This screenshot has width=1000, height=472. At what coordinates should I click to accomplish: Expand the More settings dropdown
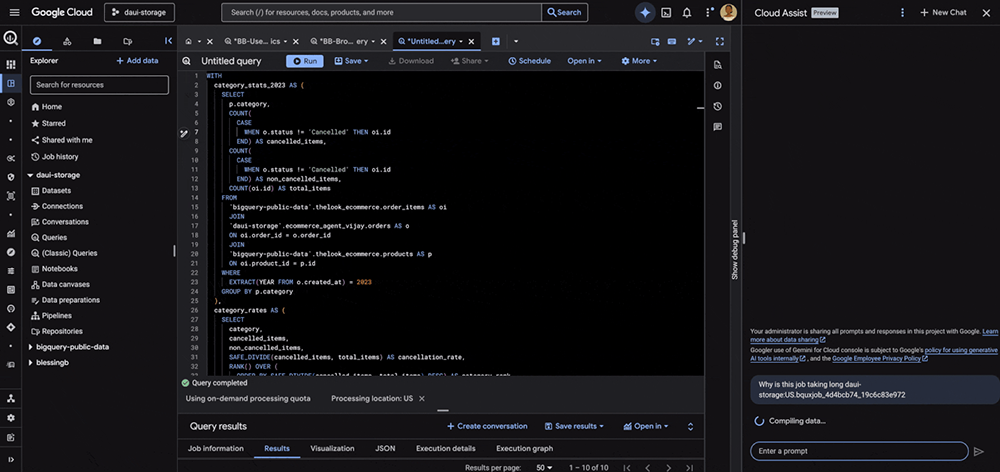tap(640, 61)
